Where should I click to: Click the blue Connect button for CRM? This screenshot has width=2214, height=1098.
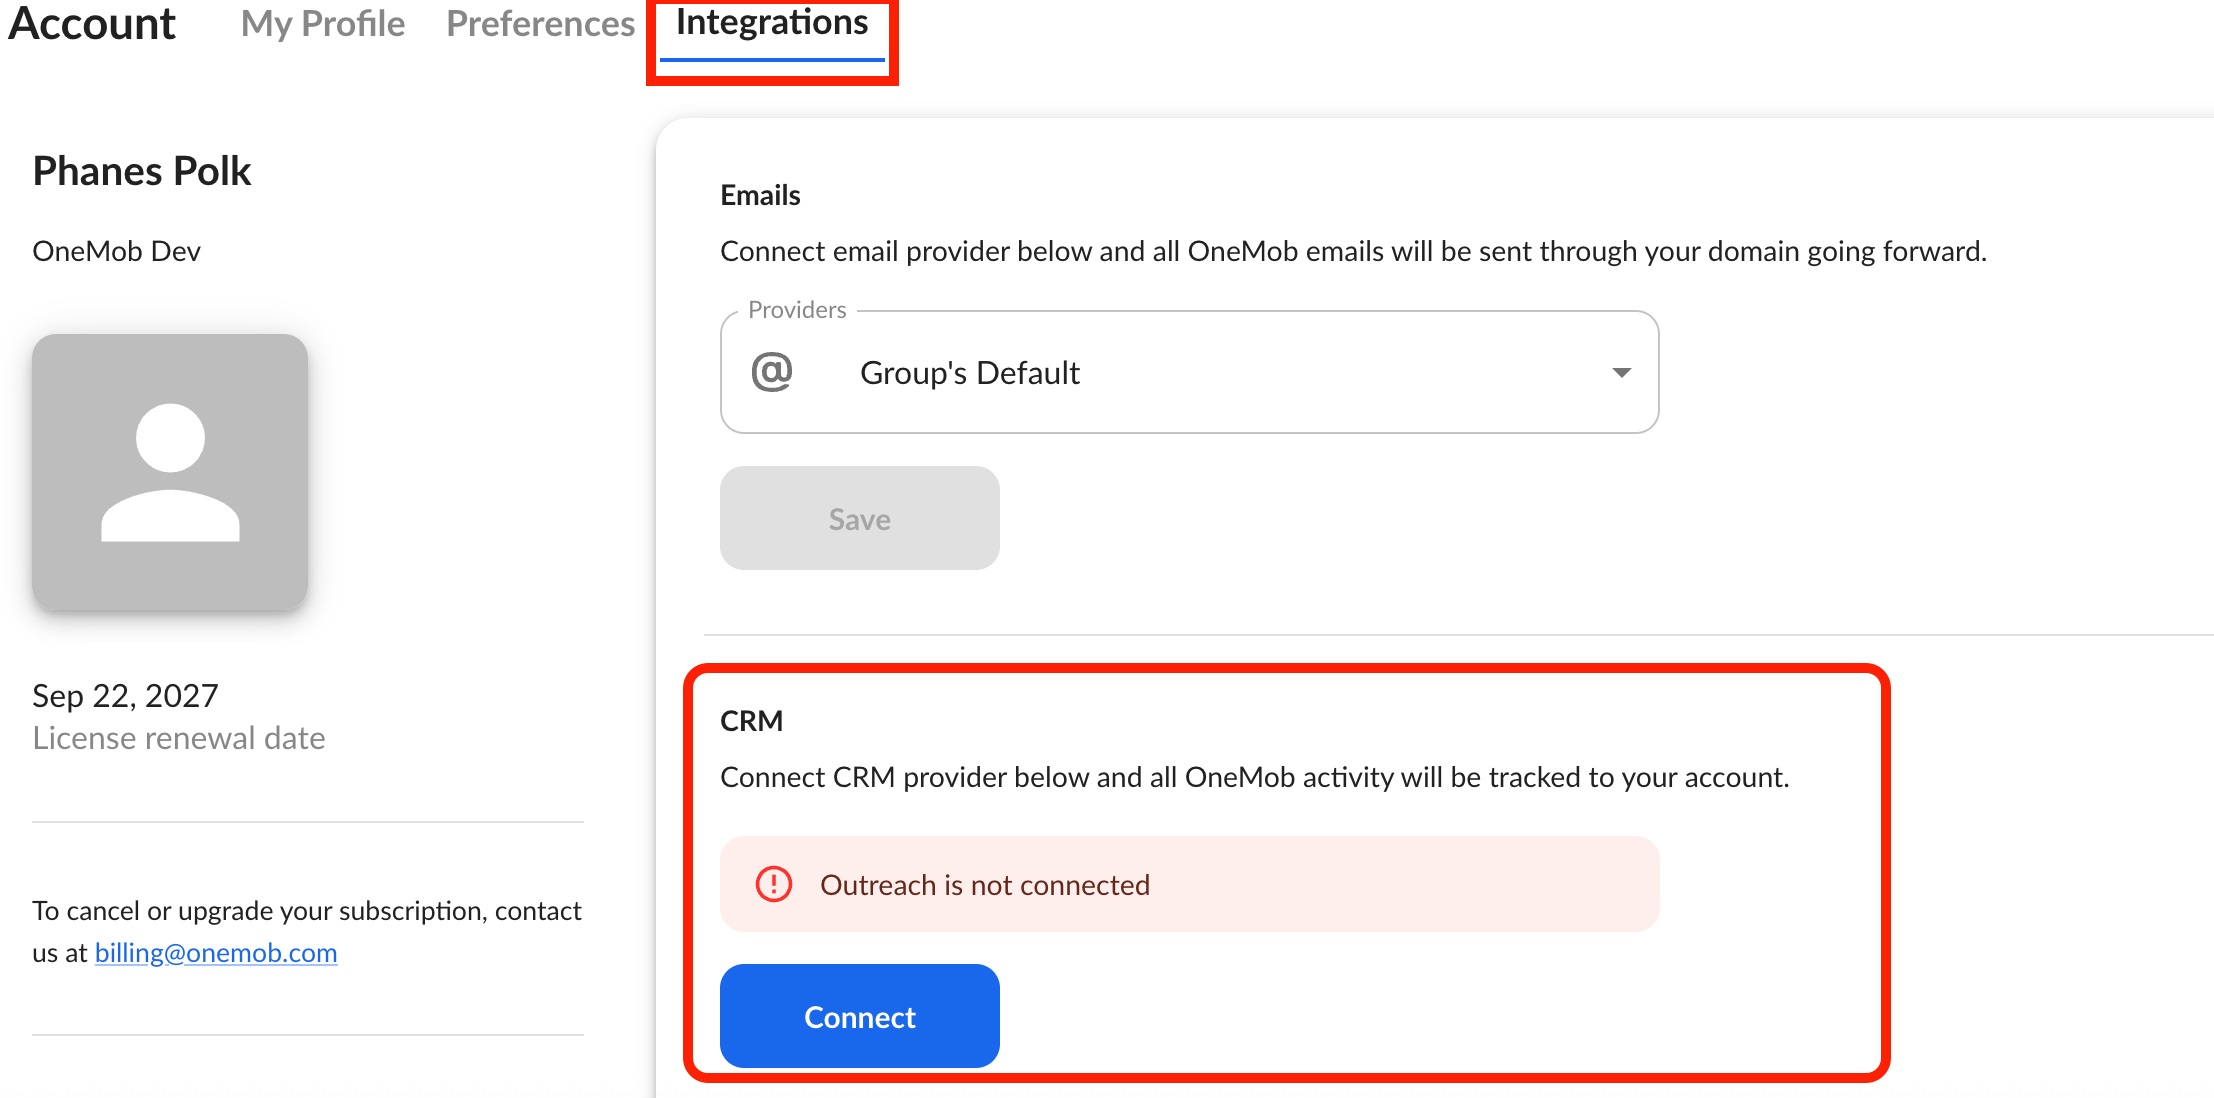[860, 1016]
